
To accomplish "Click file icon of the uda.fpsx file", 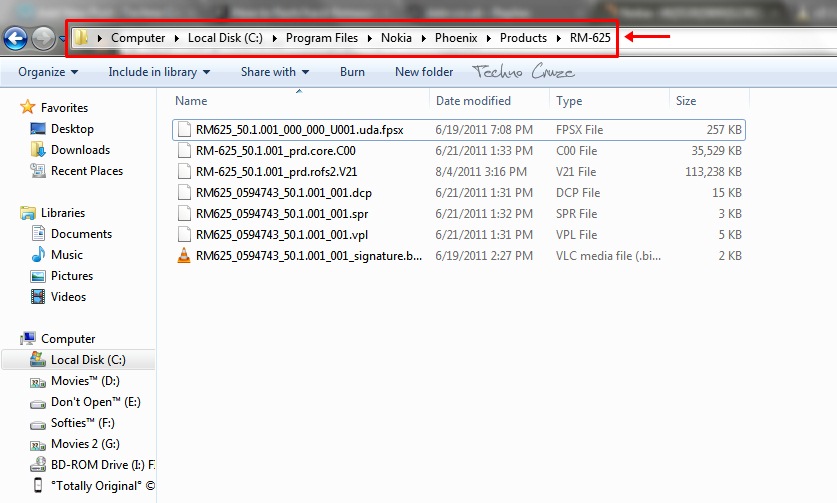I will coord(184,130).
